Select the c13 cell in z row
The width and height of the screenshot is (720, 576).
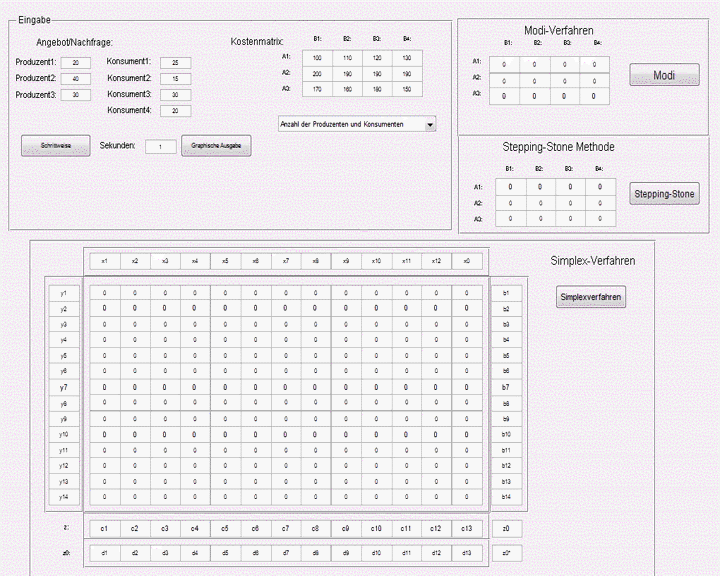pos(467,529)
